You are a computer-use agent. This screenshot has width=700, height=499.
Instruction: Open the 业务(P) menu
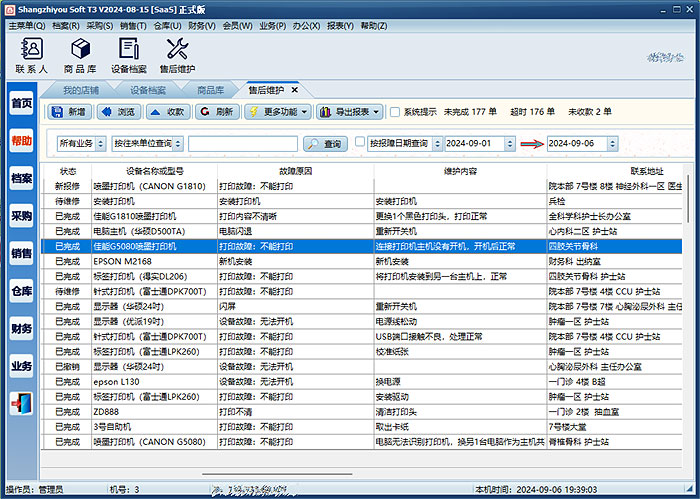272,26
